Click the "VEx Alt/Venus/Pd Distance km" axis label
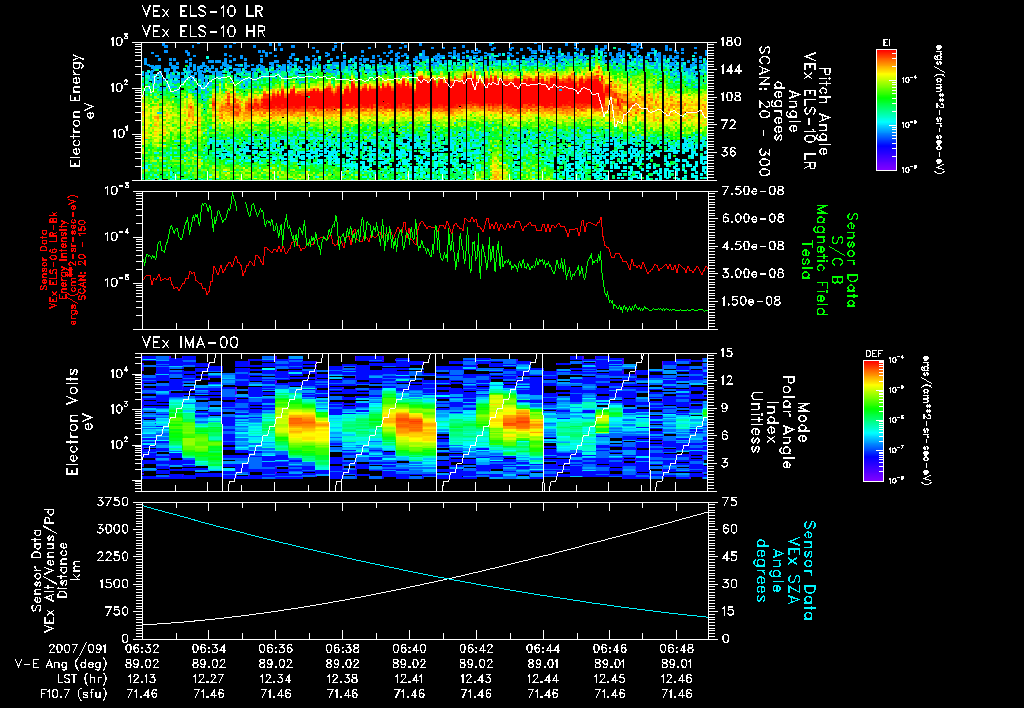Viewport: 1024px width, 708px height. (x=56, y=570)
